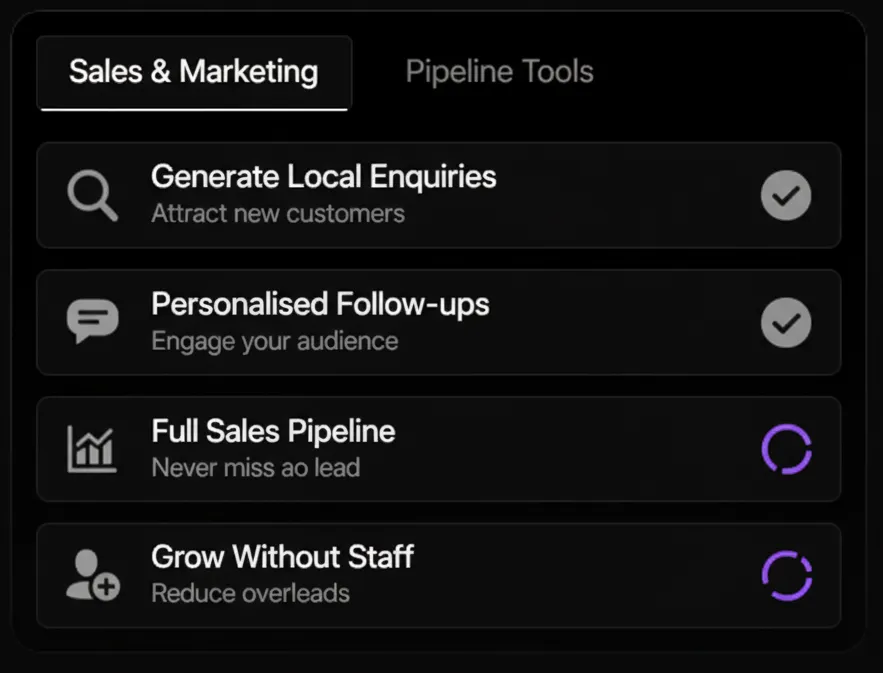Select the Grow Without Staff heading
Image resolution: width=883 pixels, height=673 pixels.
pyautogui.click(x=282, y=557)
